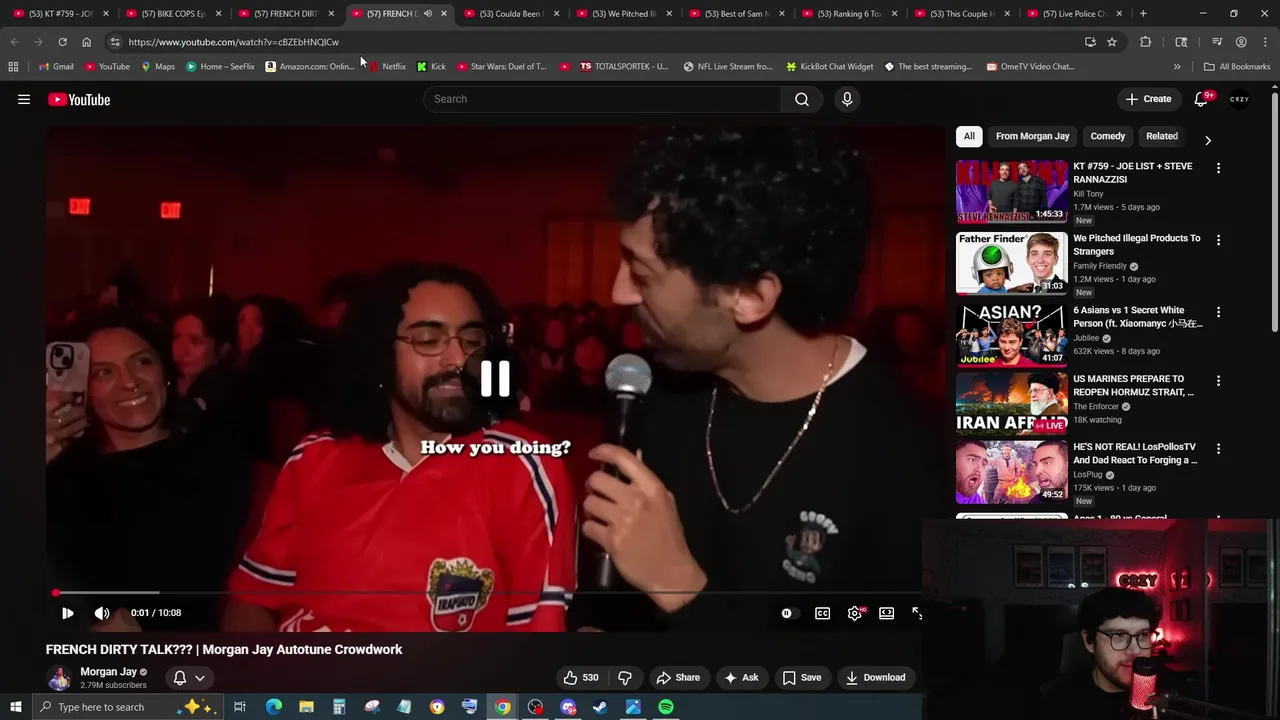The height and width of the screenshot is (720, 1280).
Task: Open YouTube notifications bell in header
Action: coord(1202,99)
